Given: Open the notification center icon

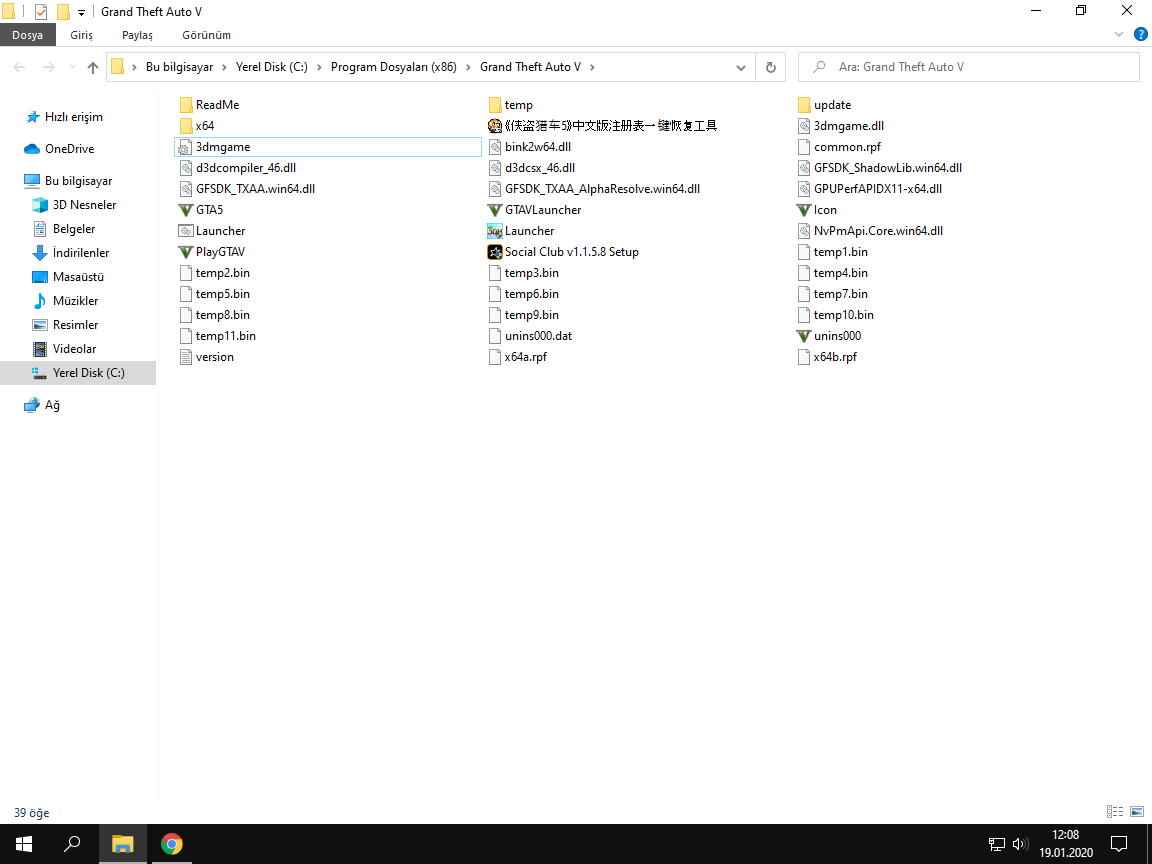Looking at the screenshot, I should [x=1119, y=844].
